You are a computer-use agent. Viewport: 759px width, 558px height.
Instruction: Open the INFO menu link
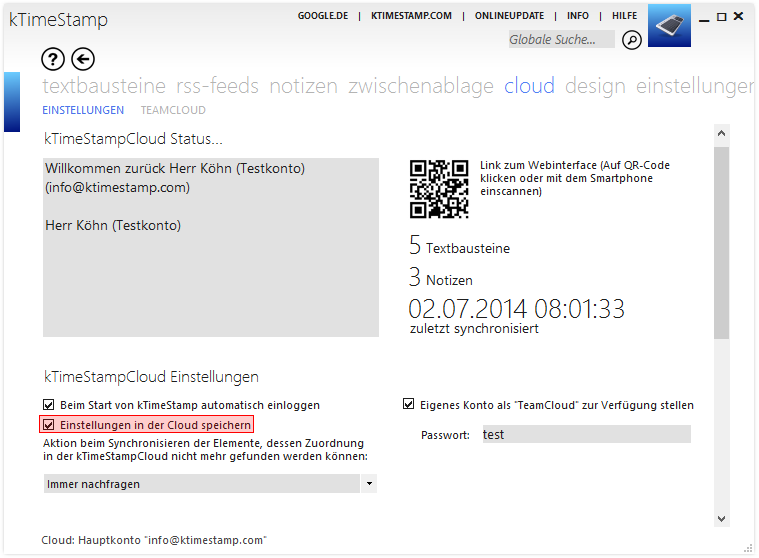[578, 15]
